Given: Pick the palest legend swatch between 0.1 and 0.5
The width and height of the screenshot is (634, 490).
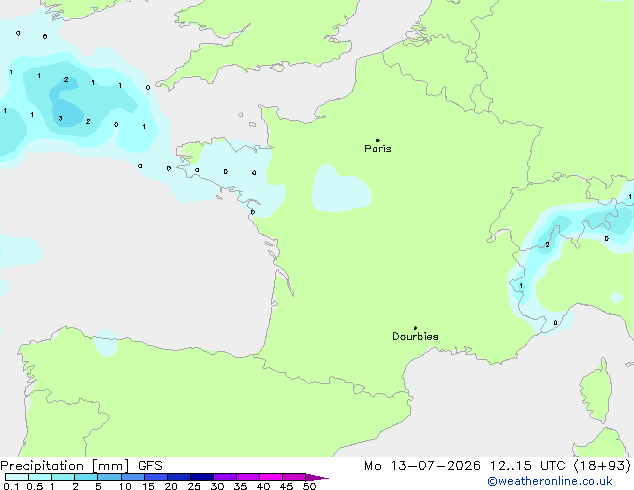Looking at the screenshot, I should 17,477.
